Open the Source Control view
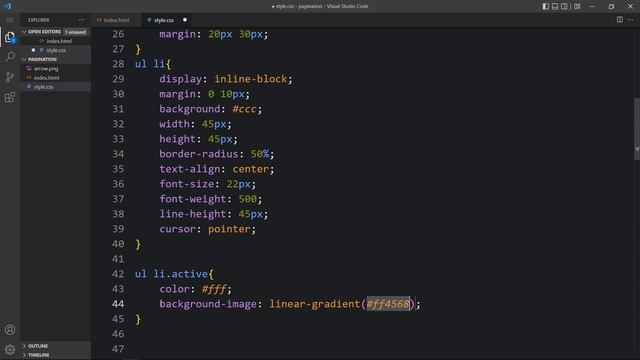This screenshot has width=640, height=360. 10,77
